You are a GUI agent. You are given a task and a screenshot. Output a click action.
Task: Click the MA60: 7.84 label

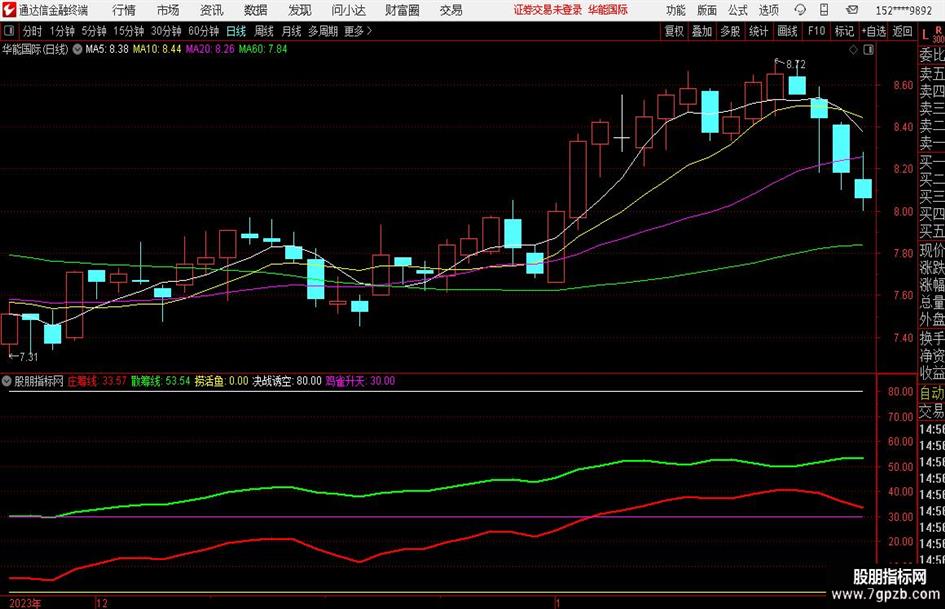point(263,49)
